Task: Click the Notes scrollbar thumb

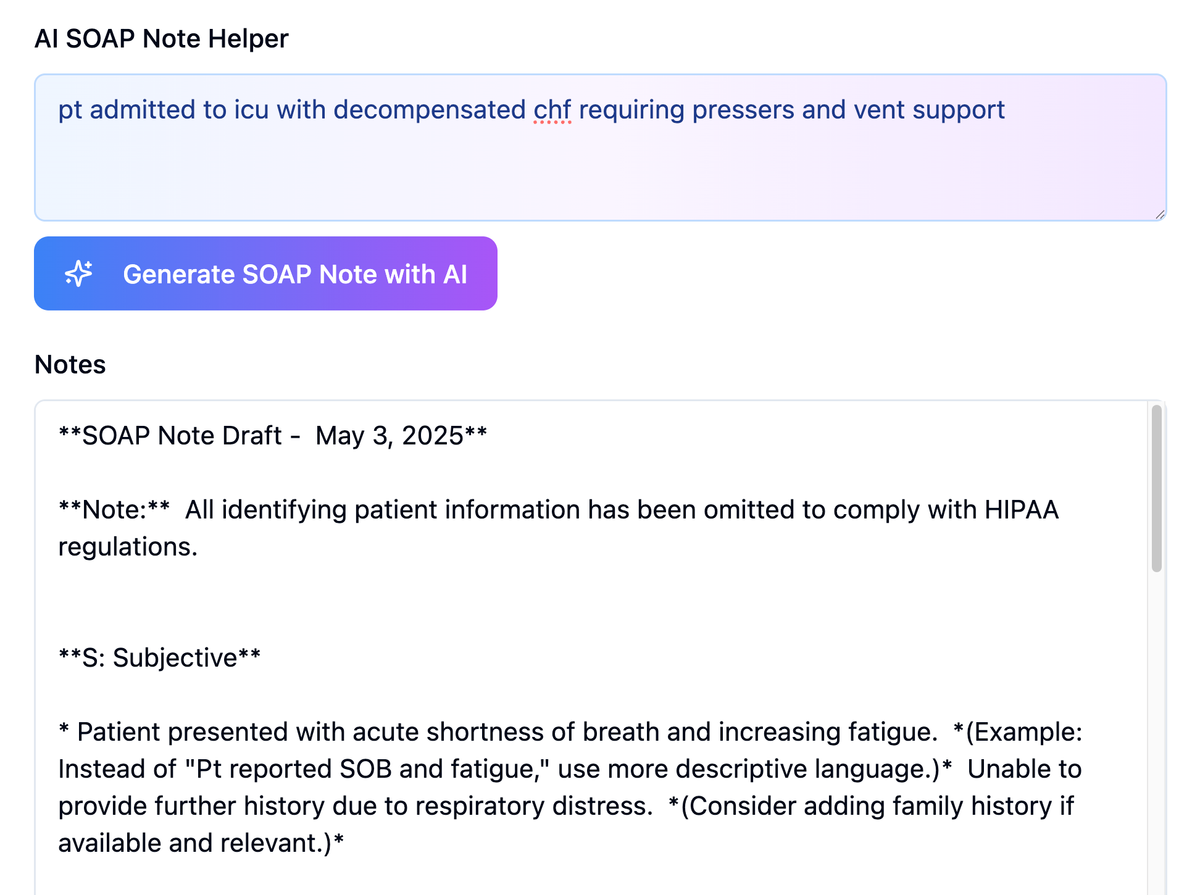Action: (x=1157, y=488)
